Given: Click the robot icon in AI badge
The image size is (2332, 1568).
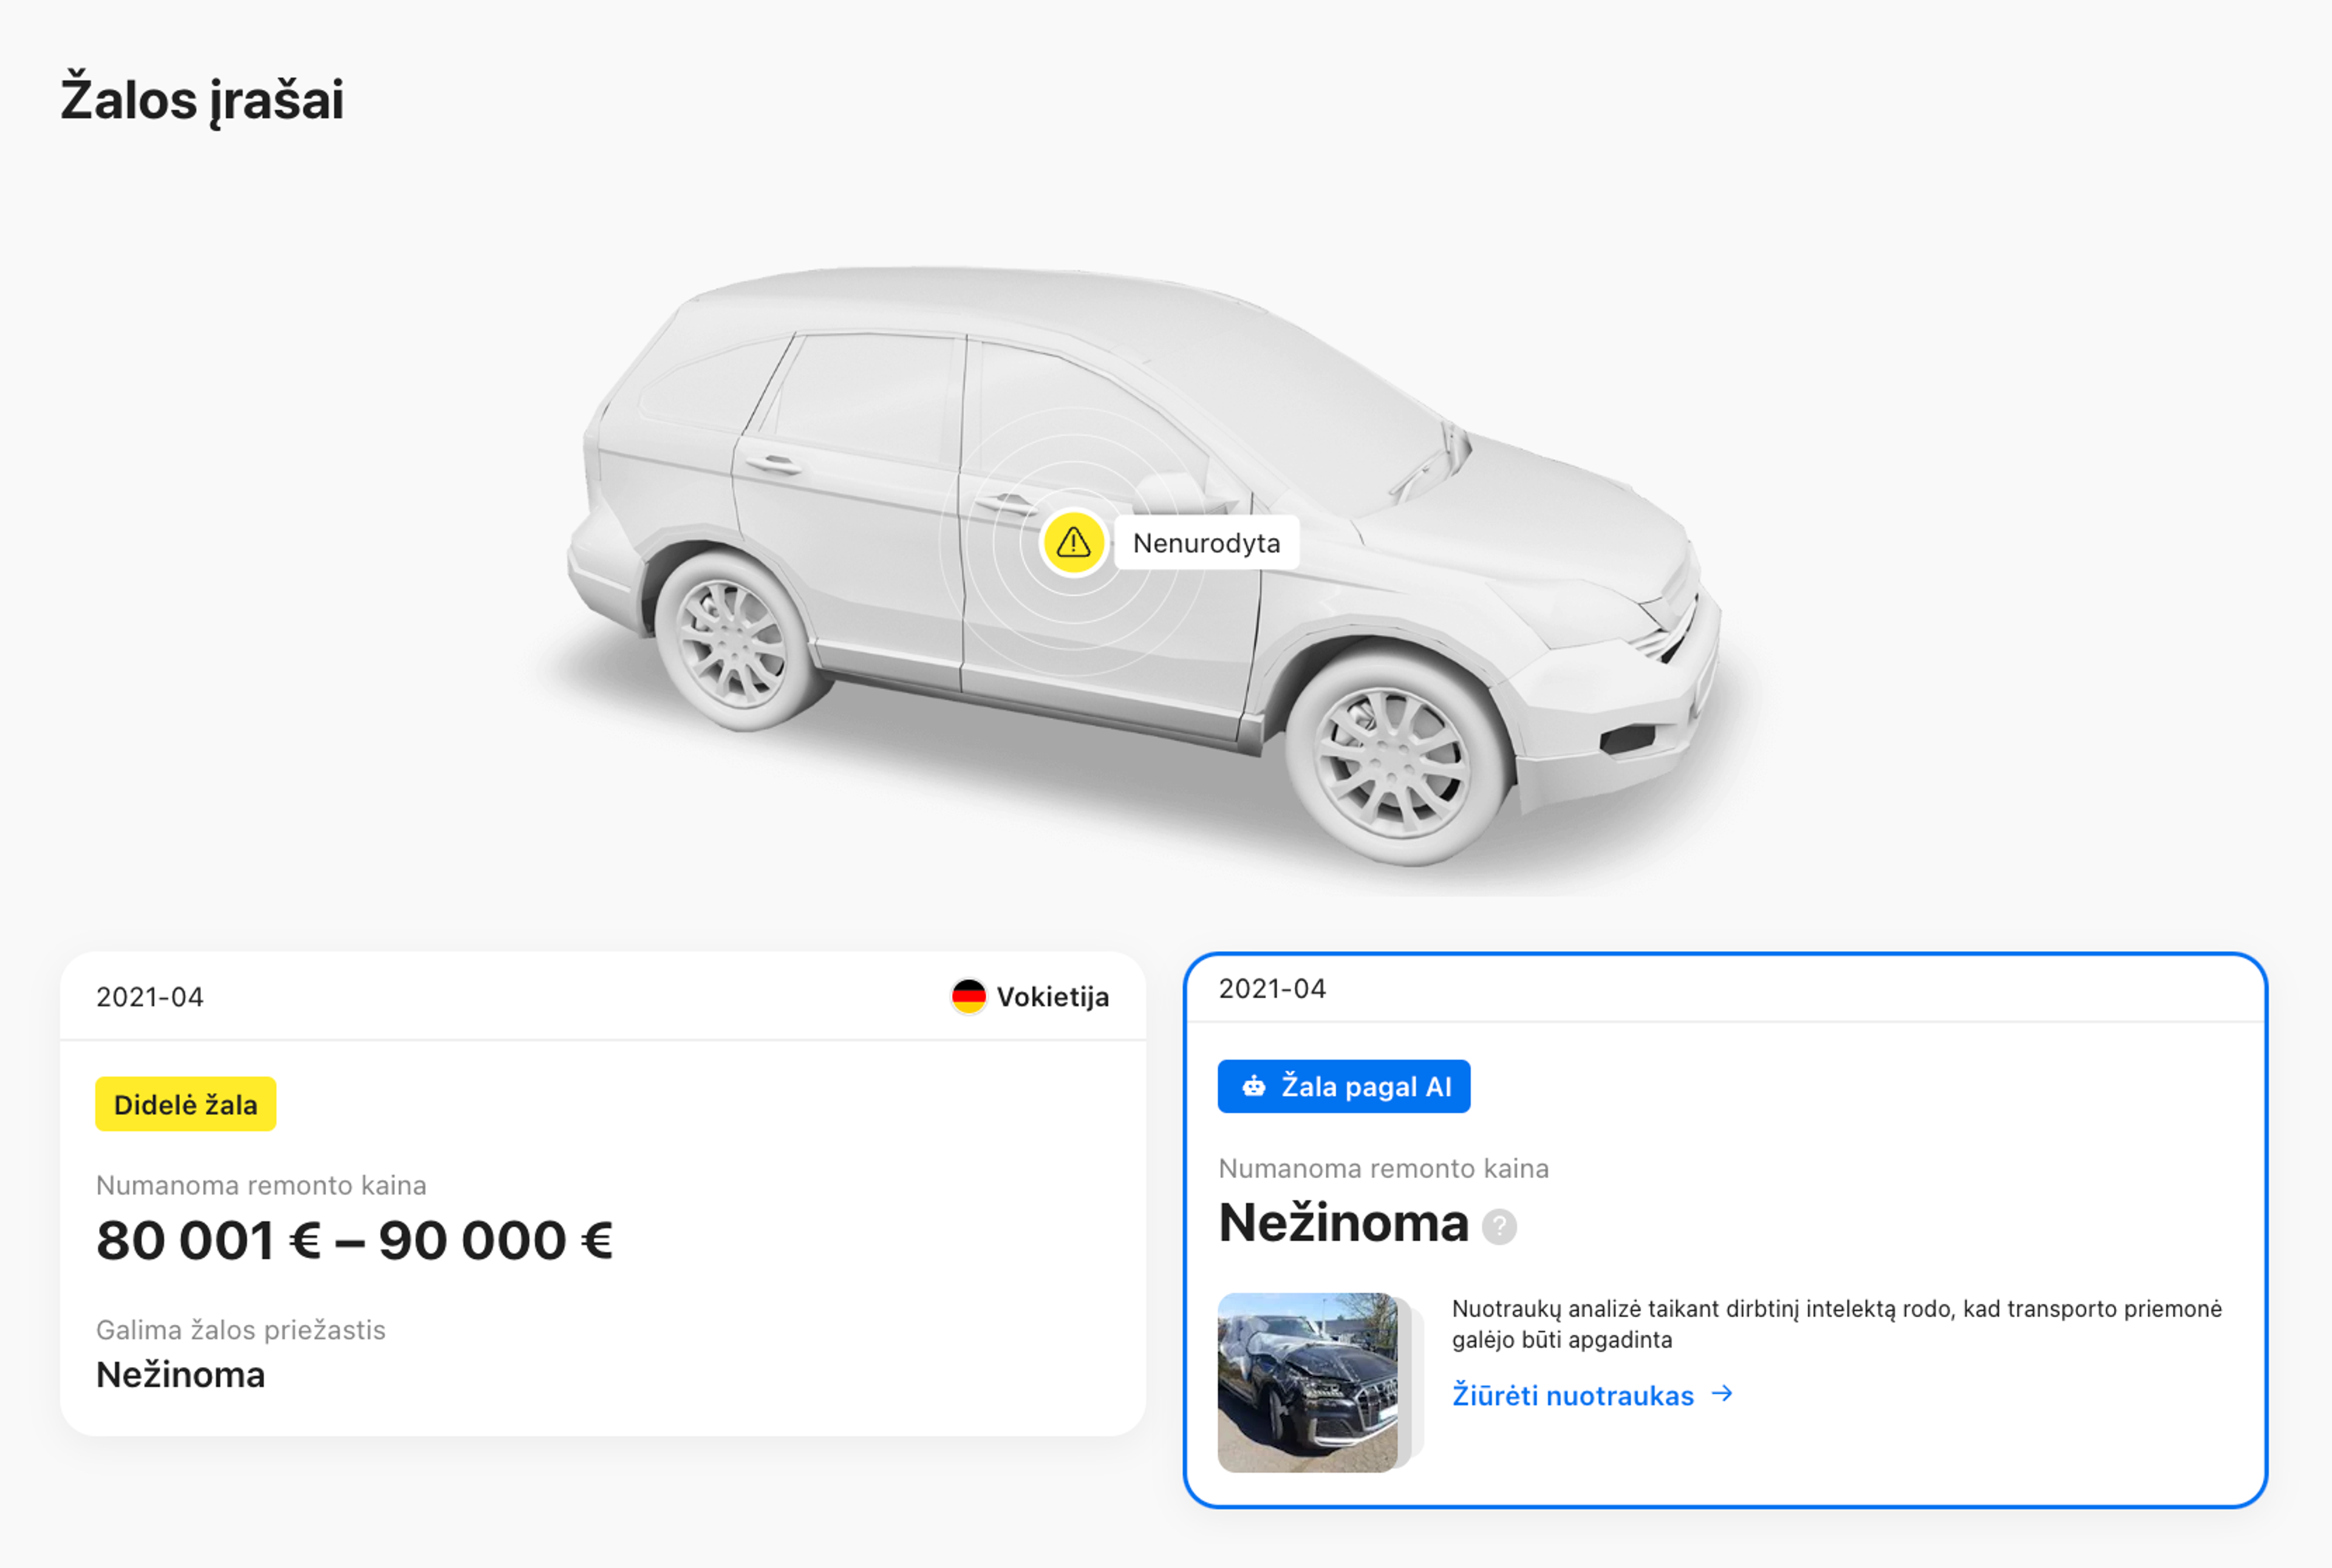Looking at the screenshot, I should click(1253, 1087).
